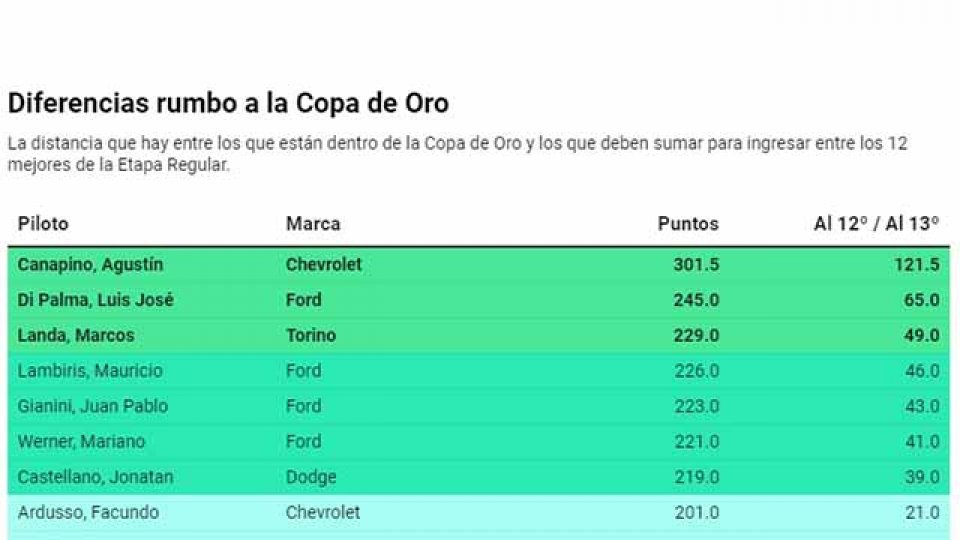Click the Piloto column header
This screenshot has width=960, height=540.
point(43,224)
